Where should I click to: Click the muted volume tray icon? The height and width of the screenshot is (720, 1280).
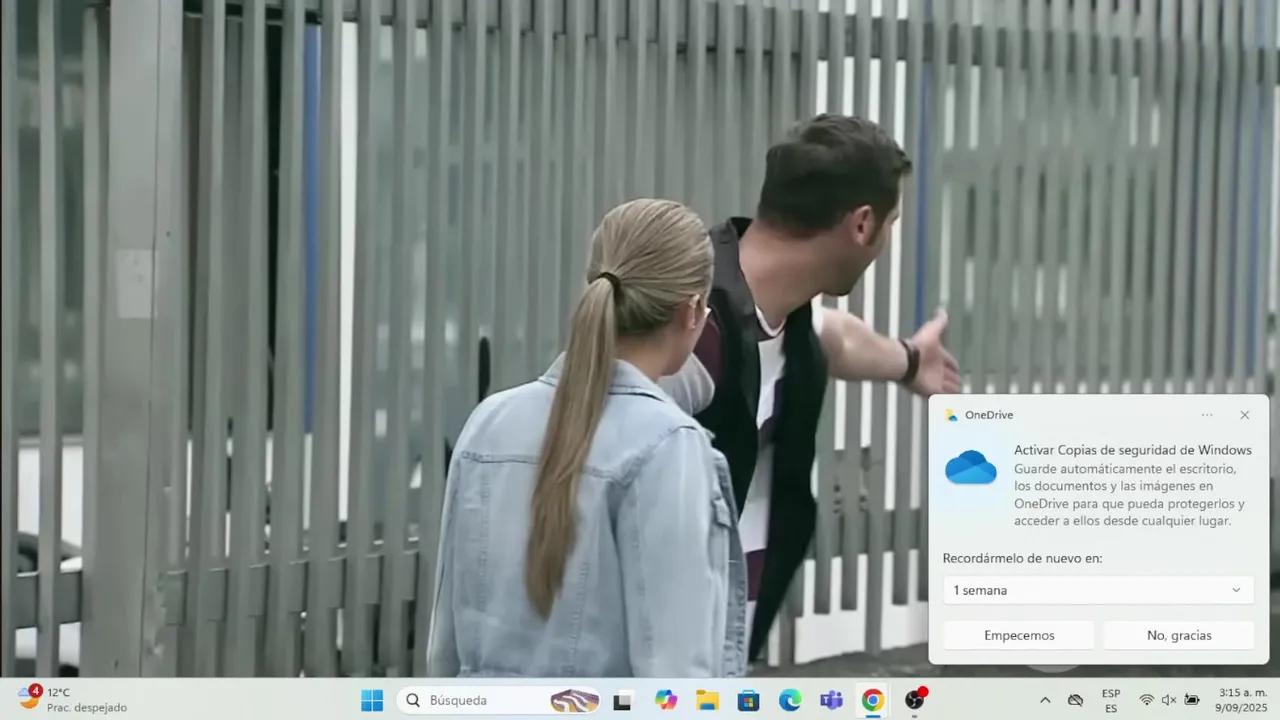click(1169, 700)
